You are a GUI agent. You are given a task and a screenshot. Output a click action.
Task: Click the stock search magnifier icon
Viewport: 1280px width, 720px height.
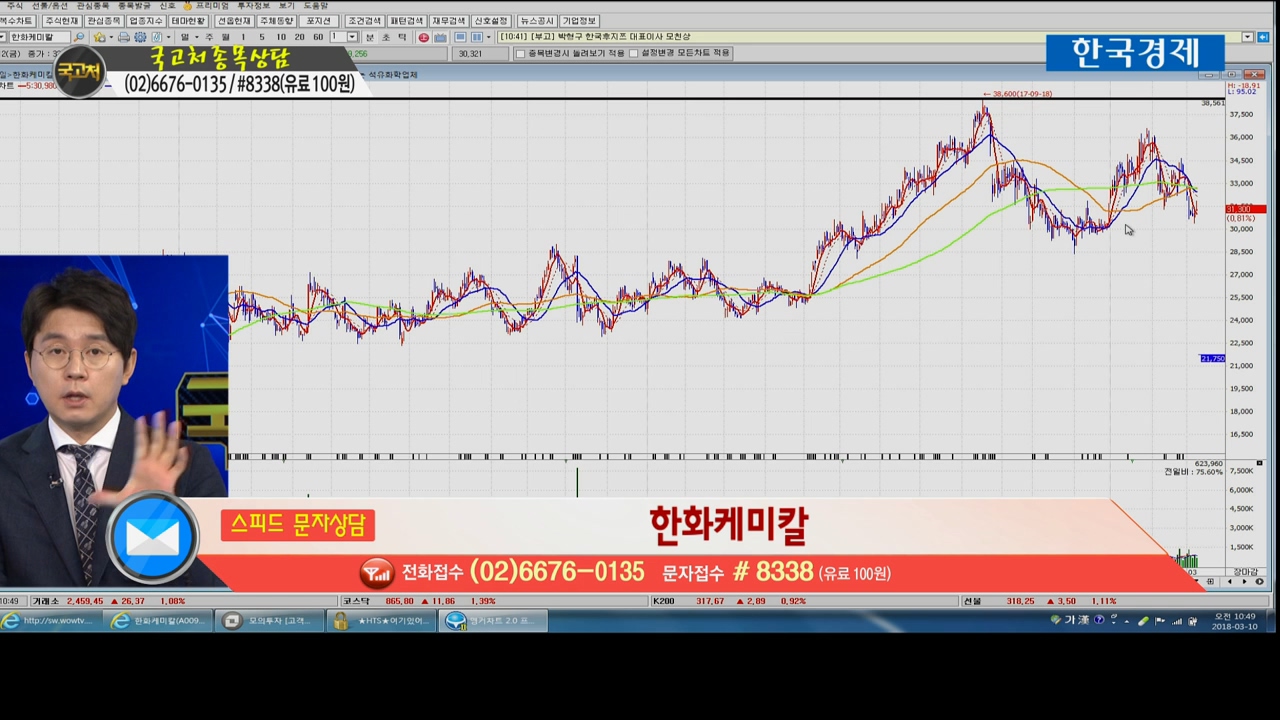tap(79, 37)
